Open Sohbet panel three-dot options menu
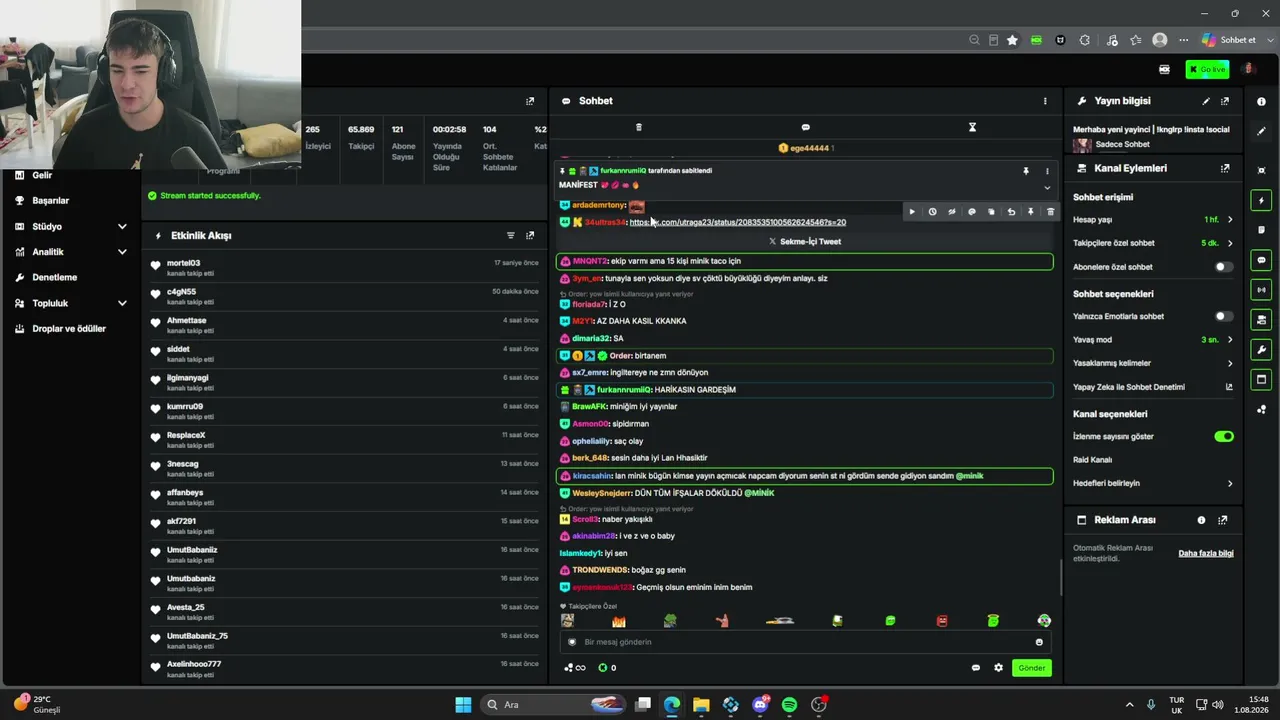The width and height of the screenshot is (1280, 720). pos(1045,101)
